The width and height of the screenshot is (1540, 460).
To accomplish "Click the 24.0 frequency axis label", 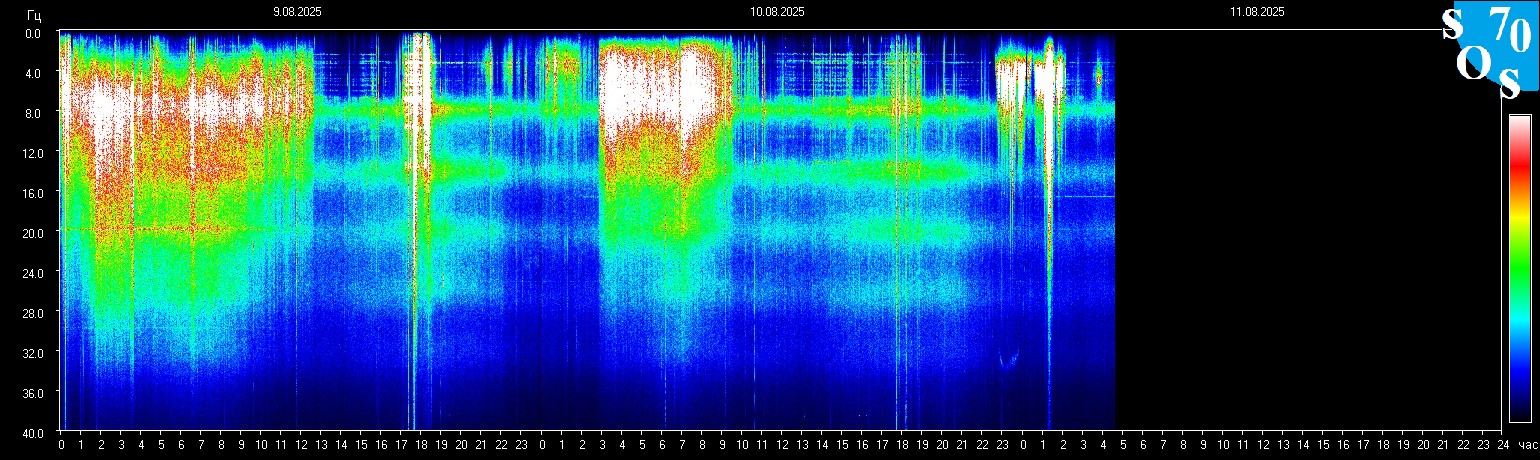I will (31, 272).
